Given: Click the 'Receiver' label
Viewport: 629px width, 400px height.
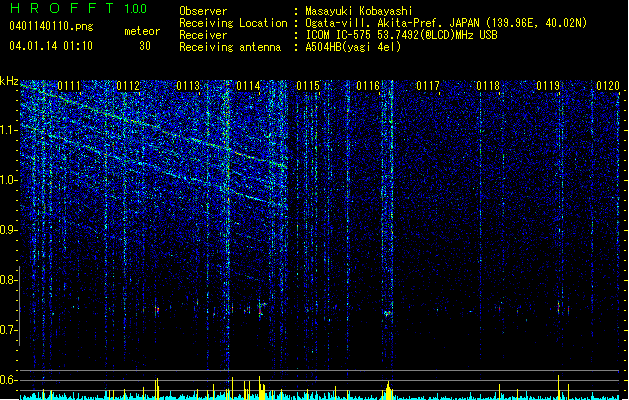Looking at the screenshot, I should click(x=203, y=35).
